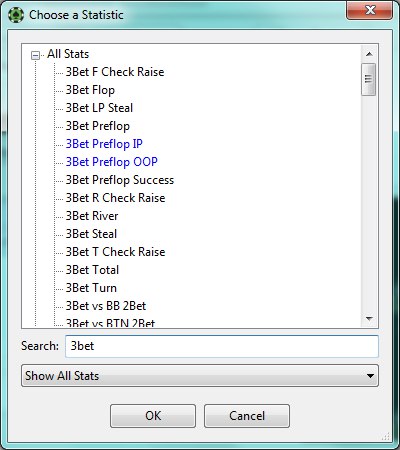Pick the 3Bet Preflop OOP stat
Viewport: 400px width, 450px height.
(x=111, y=162)
